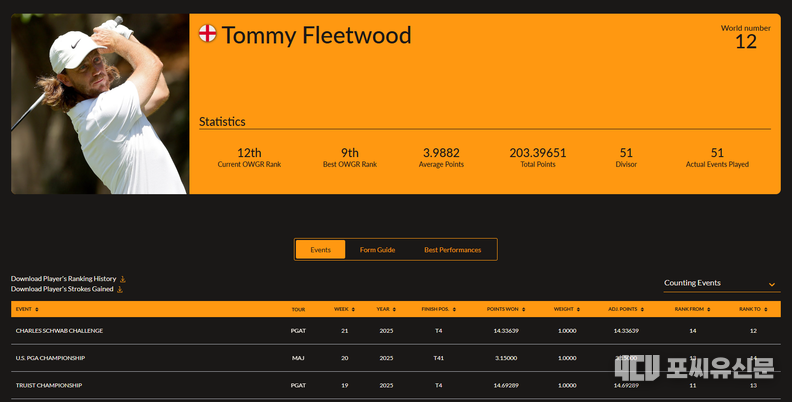The image size is (792, 402).
Task: Download Player's Strokes Gained link
Action: click(x=62, y=289)
